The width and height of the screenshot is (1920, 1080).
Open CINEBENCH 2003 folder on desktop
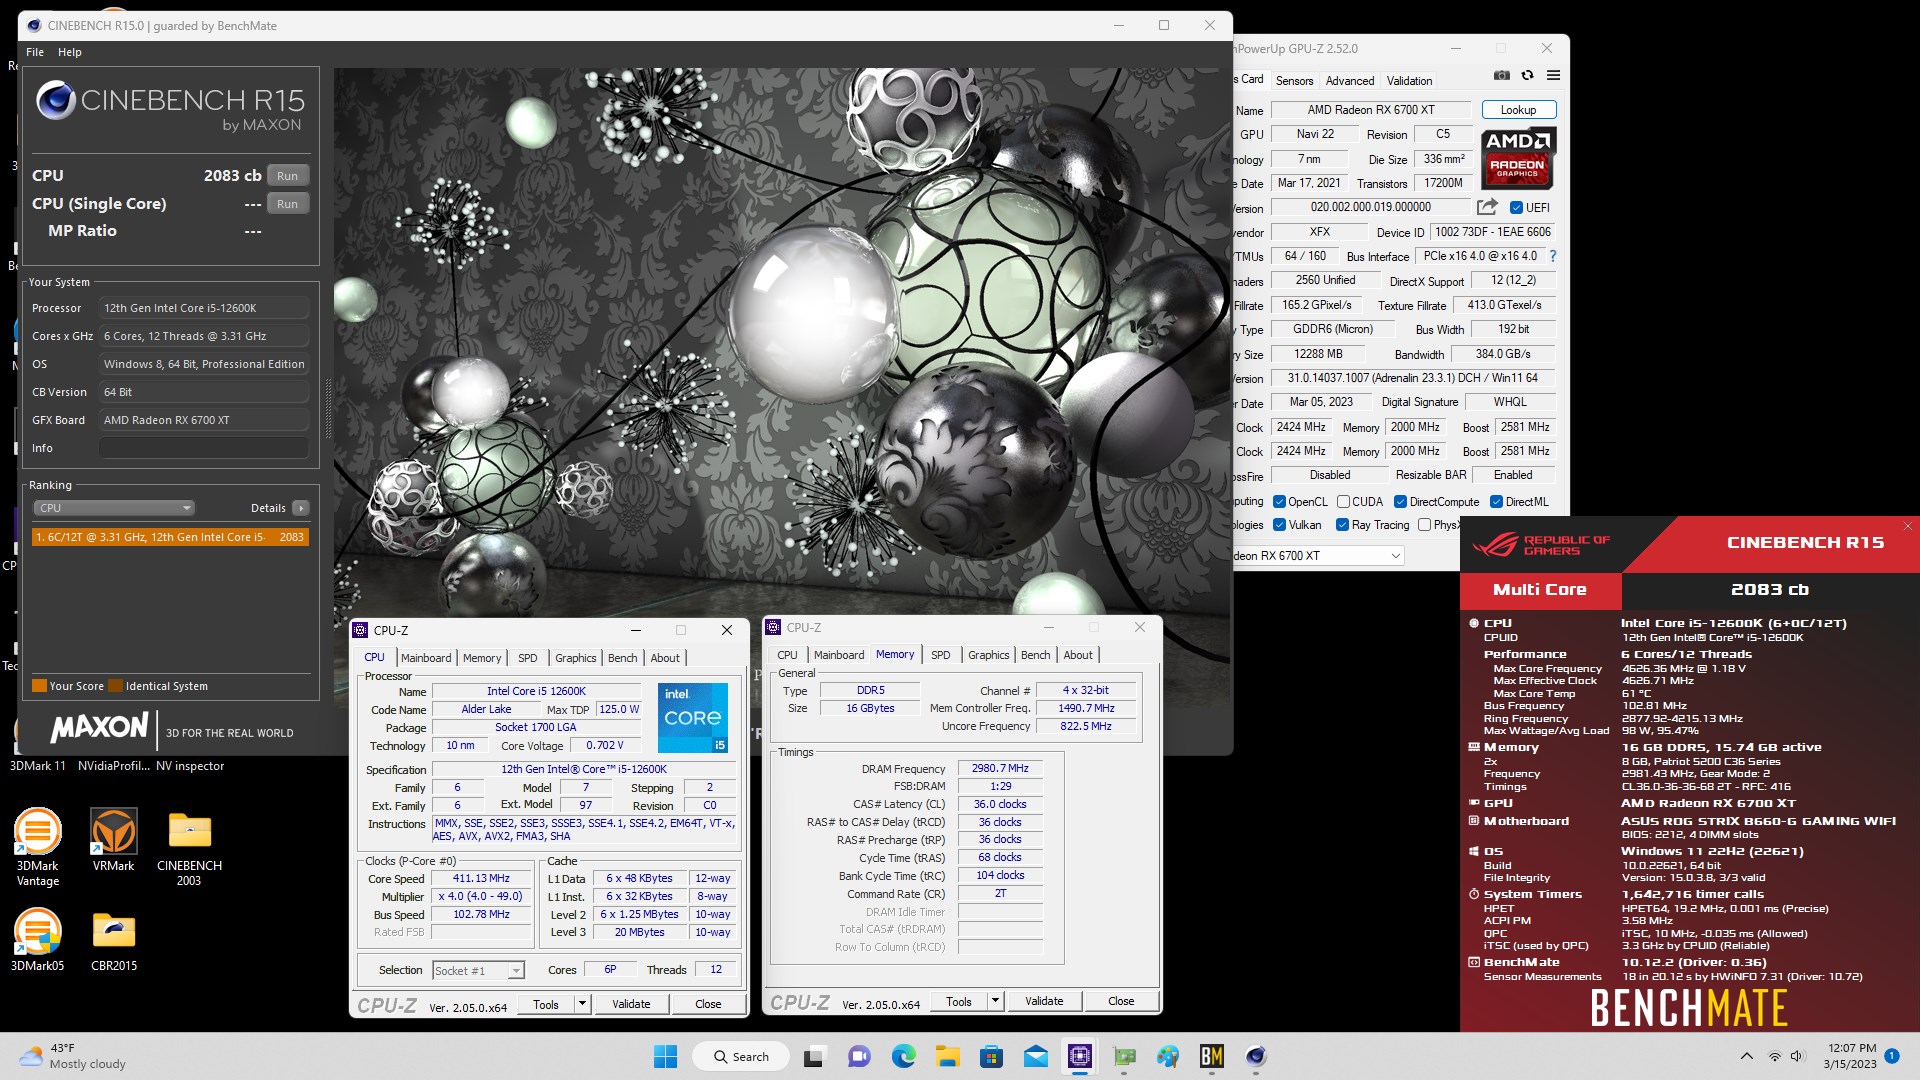(189, 848)
